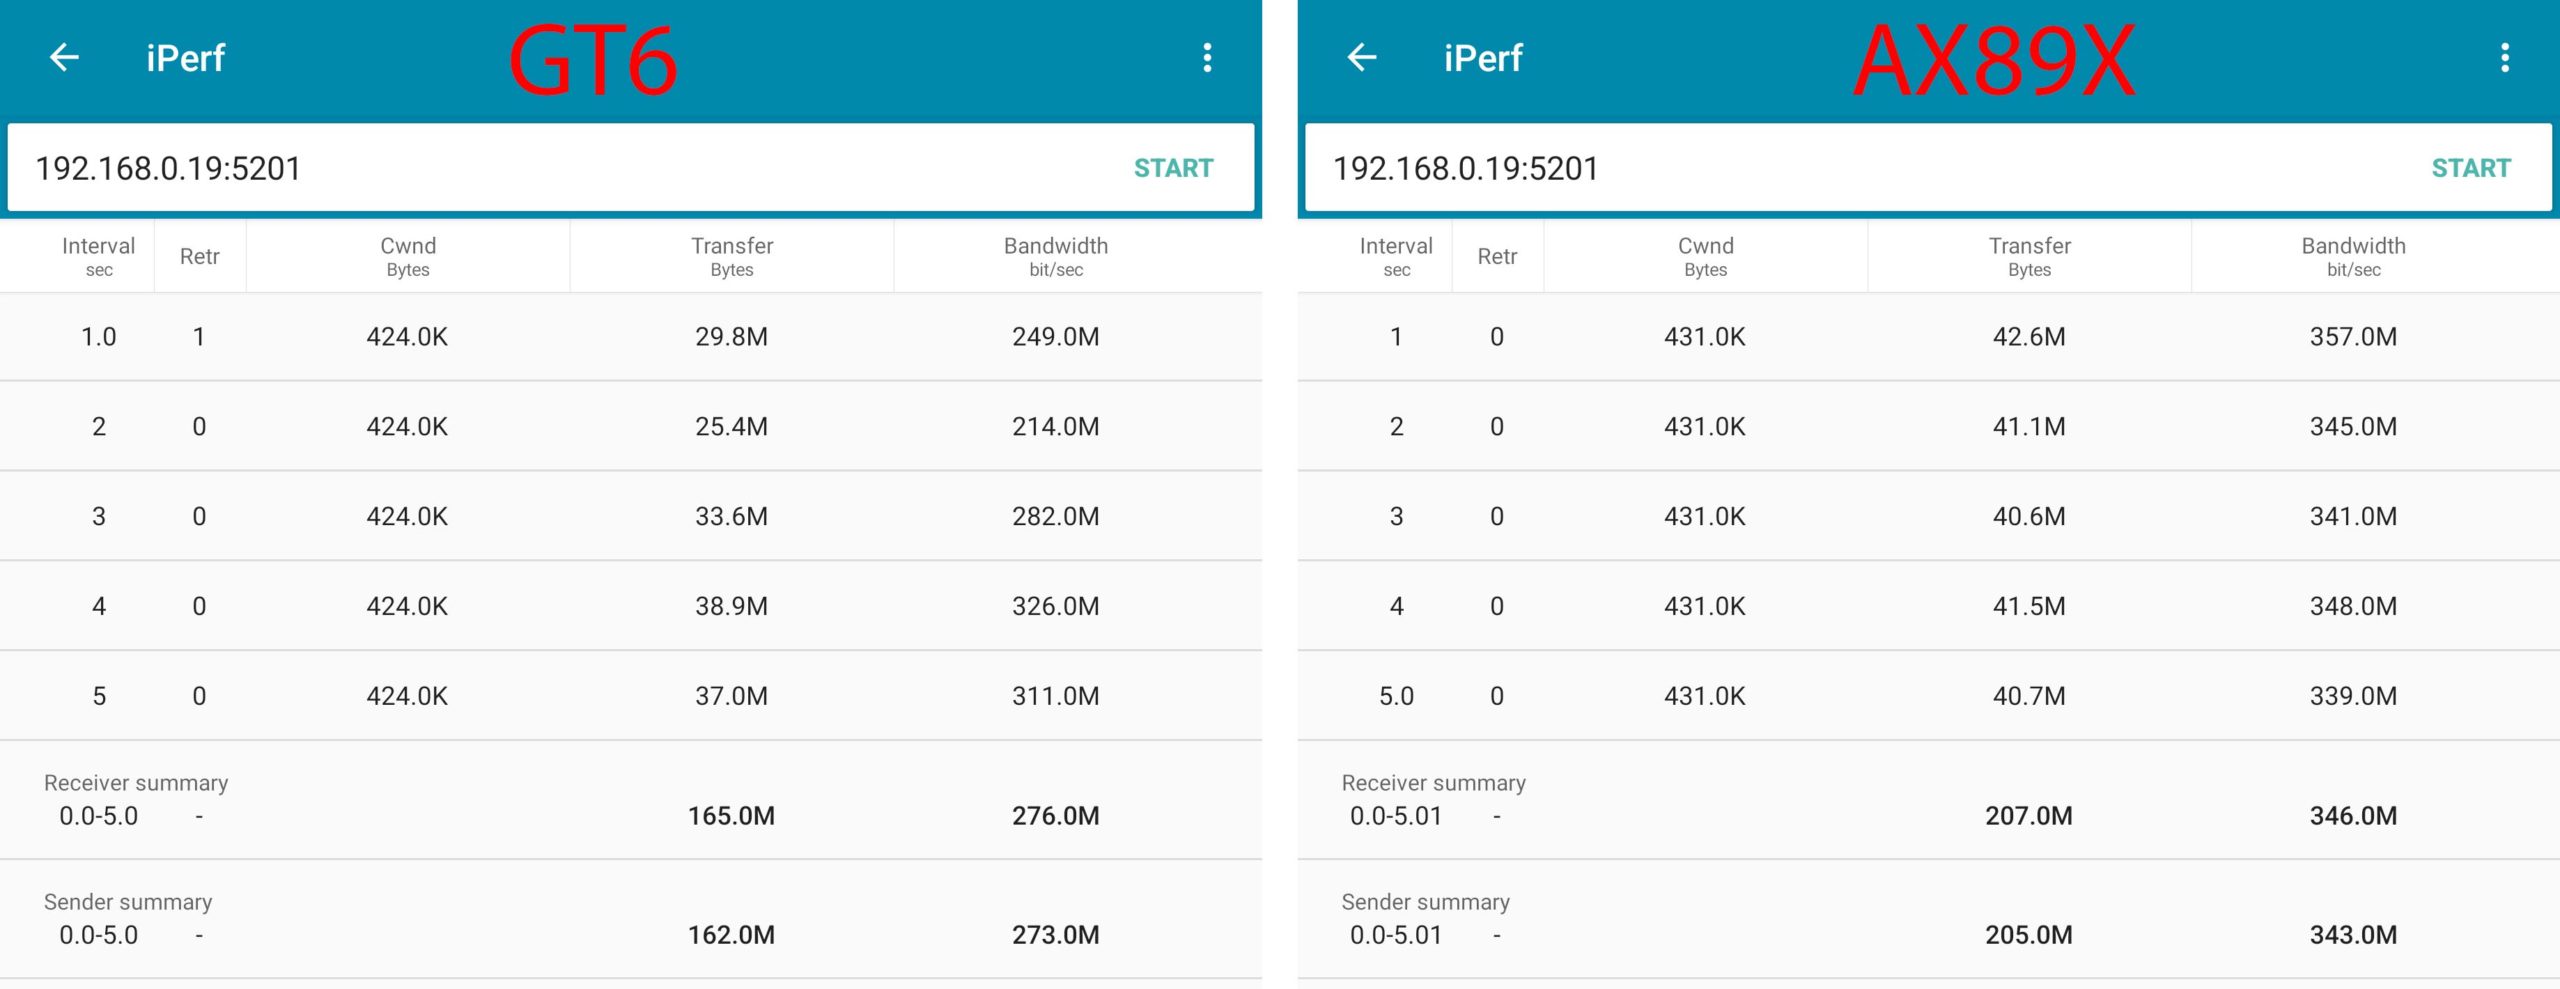
Task: Select Interval column header in GT6 table
Action: click(98, 256)
